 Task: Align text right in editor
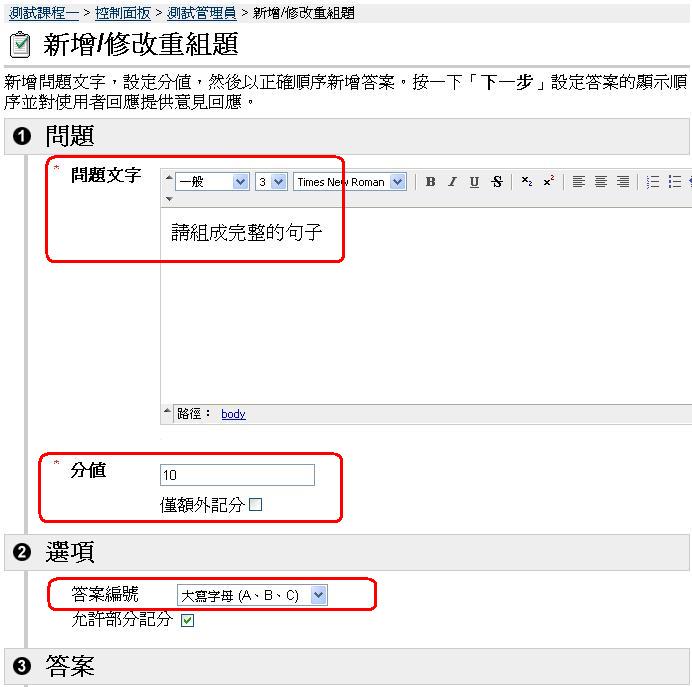coord(623,182)
